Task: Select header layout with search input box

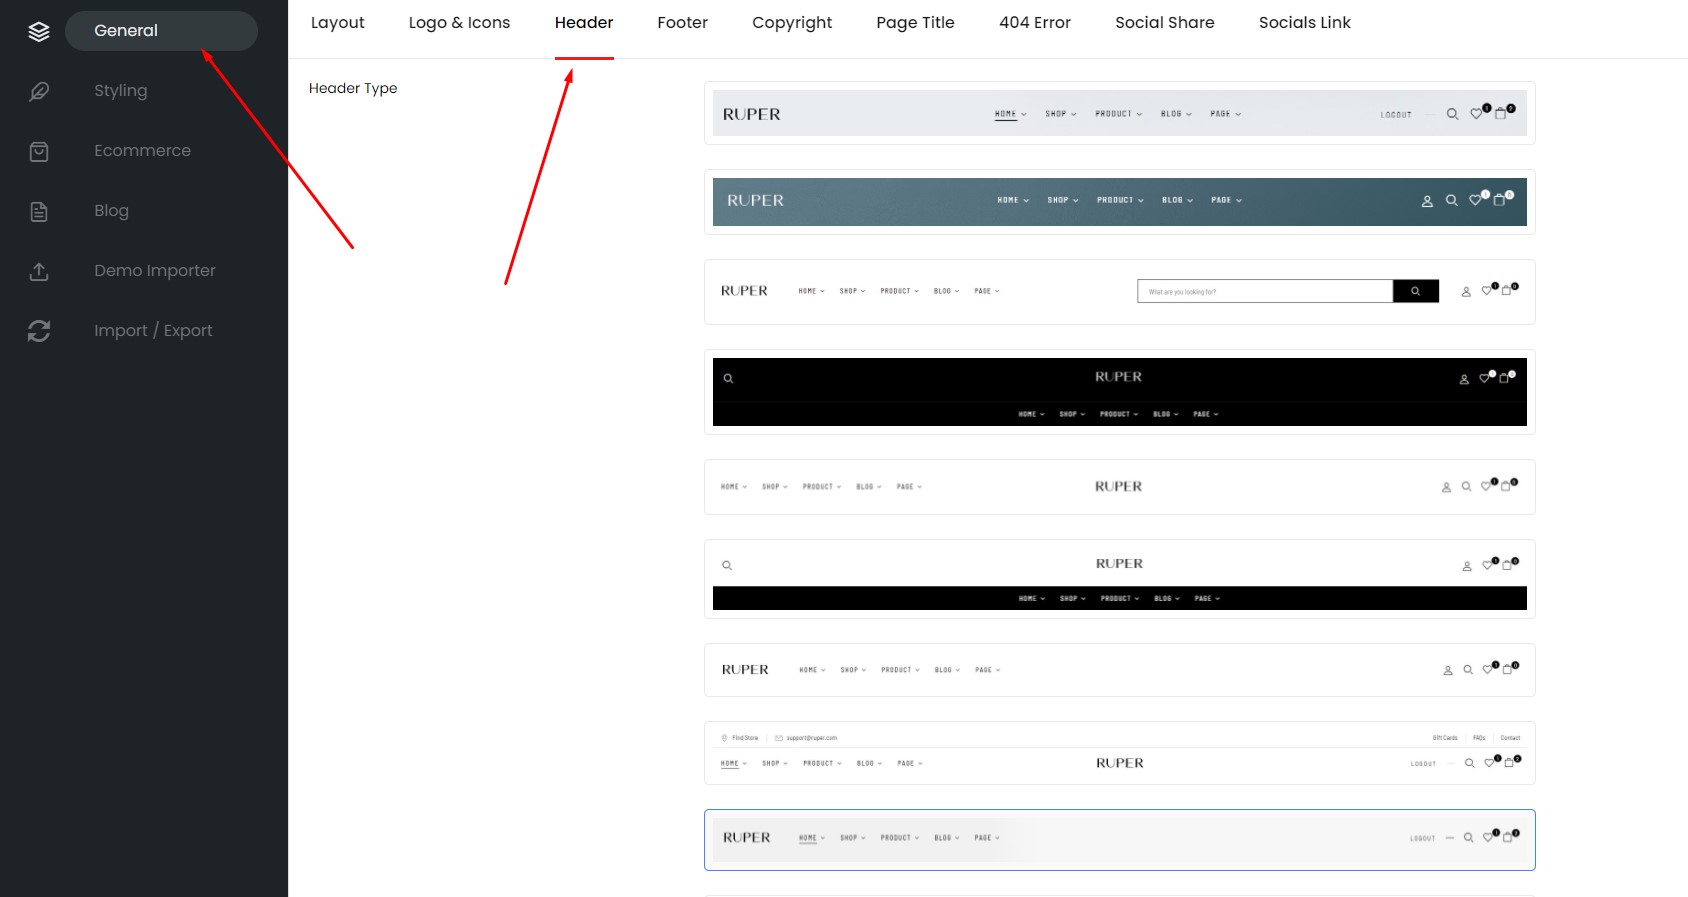Action: click(1120, 292)
